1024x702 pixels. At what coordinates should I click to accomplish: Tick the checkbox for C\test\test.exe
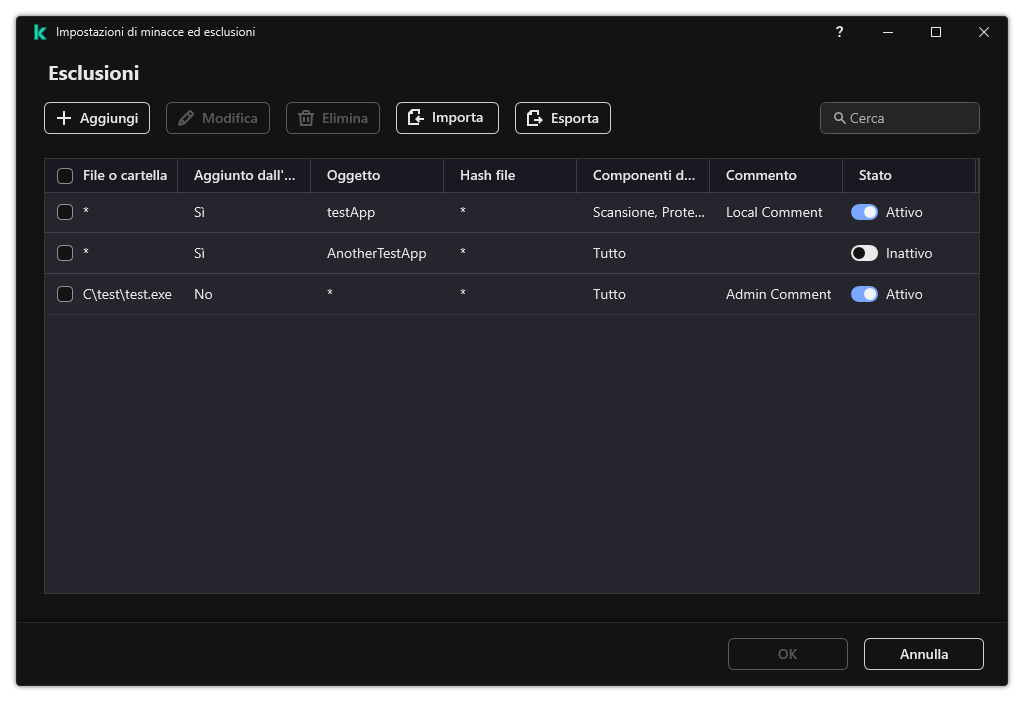(65, 294)
